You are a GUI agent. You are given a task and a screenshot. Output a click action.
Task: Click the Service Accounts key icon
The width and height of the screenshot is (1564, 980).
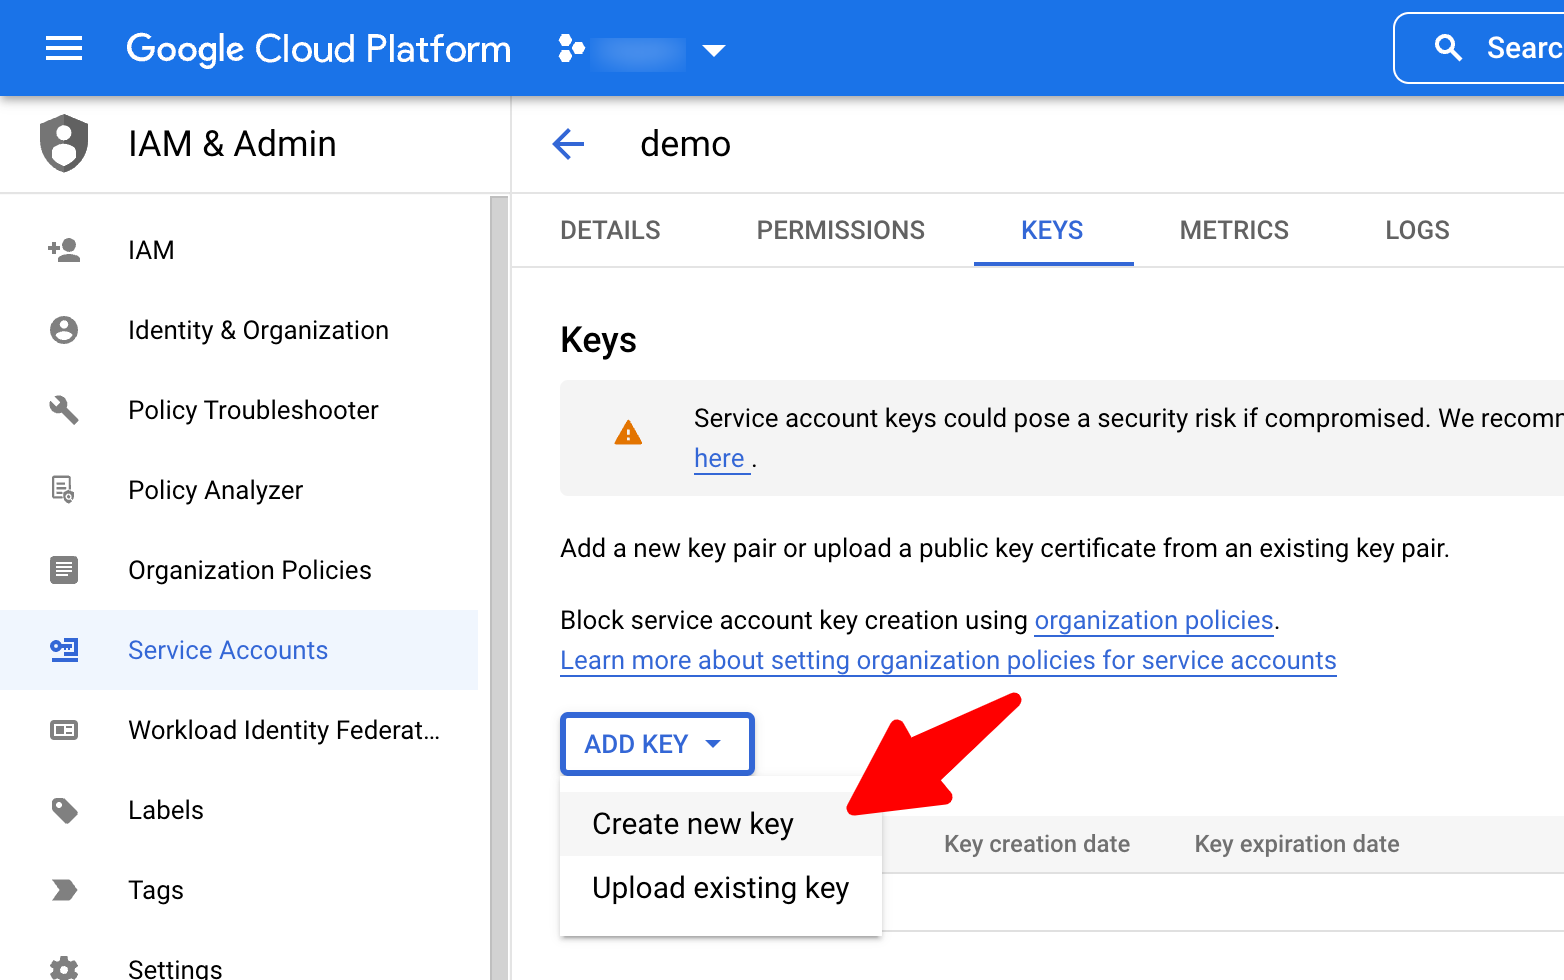pos(64,650)
